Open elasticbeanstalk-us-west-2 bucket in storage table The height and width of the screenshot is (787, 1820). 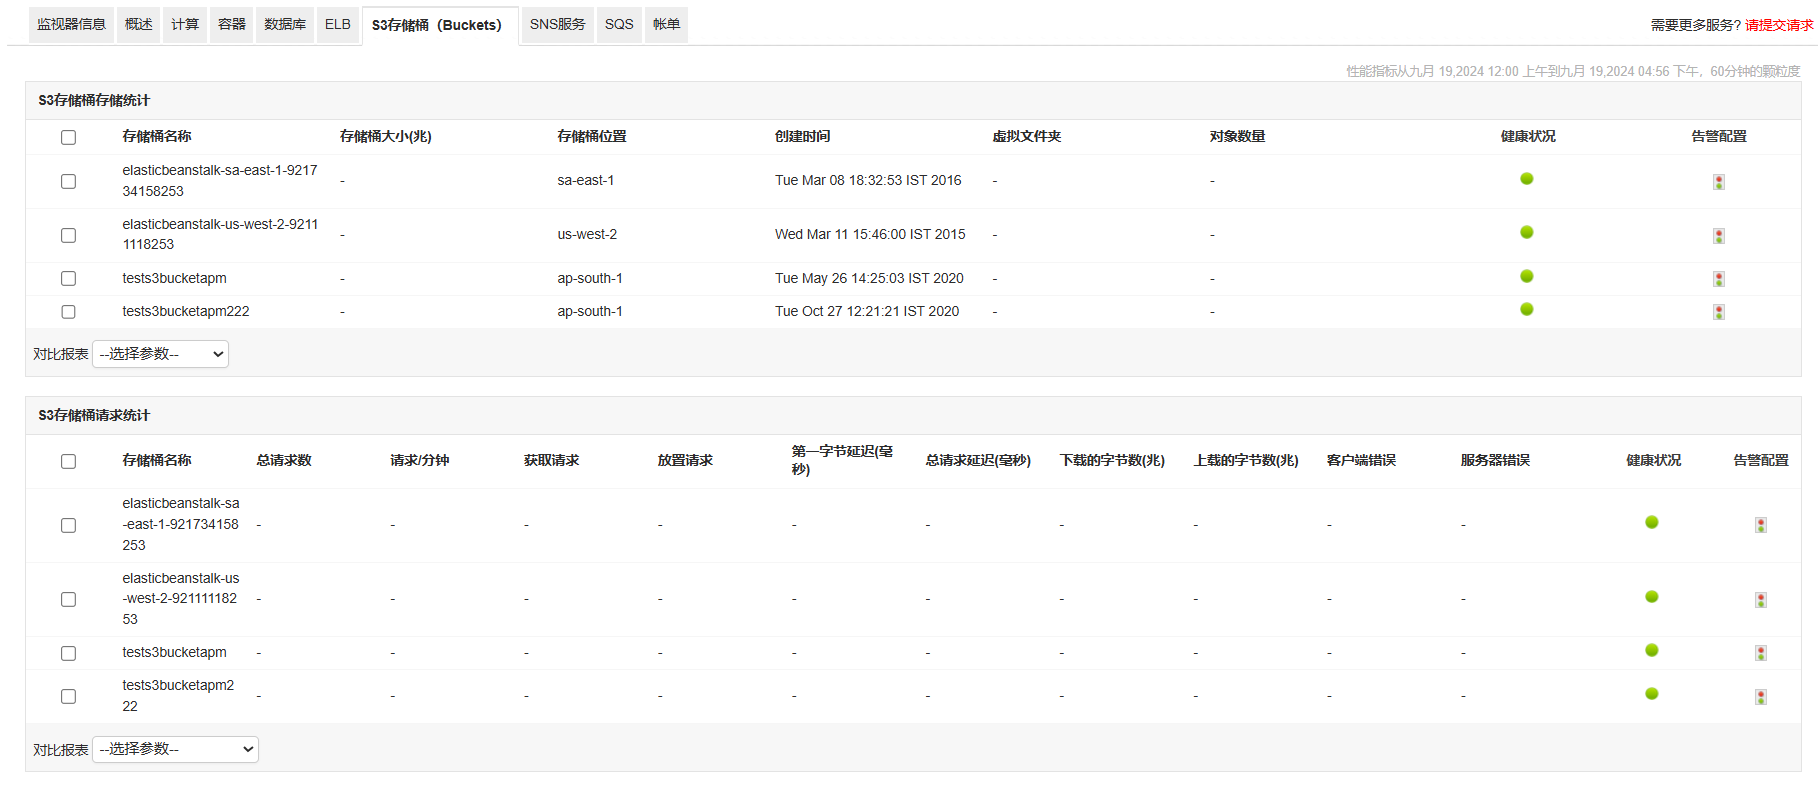coord(220,234)
